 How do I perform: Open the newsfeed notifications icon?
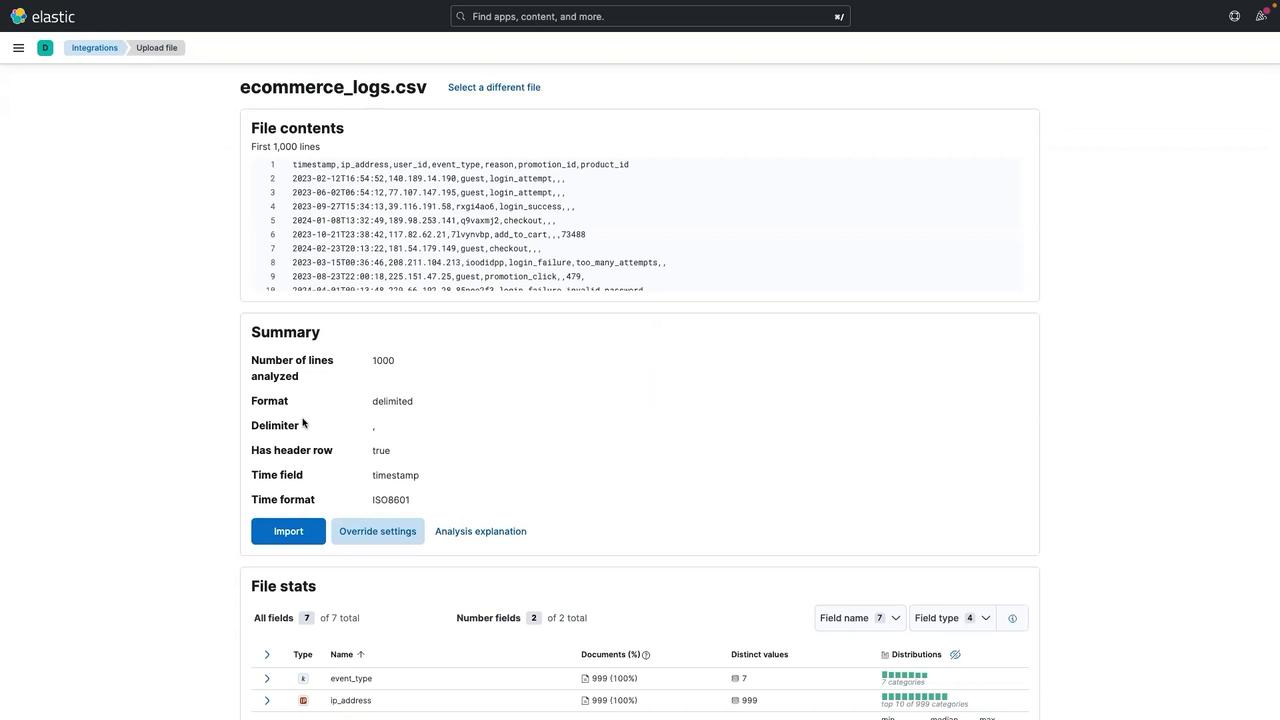(x=1260, y=16)
